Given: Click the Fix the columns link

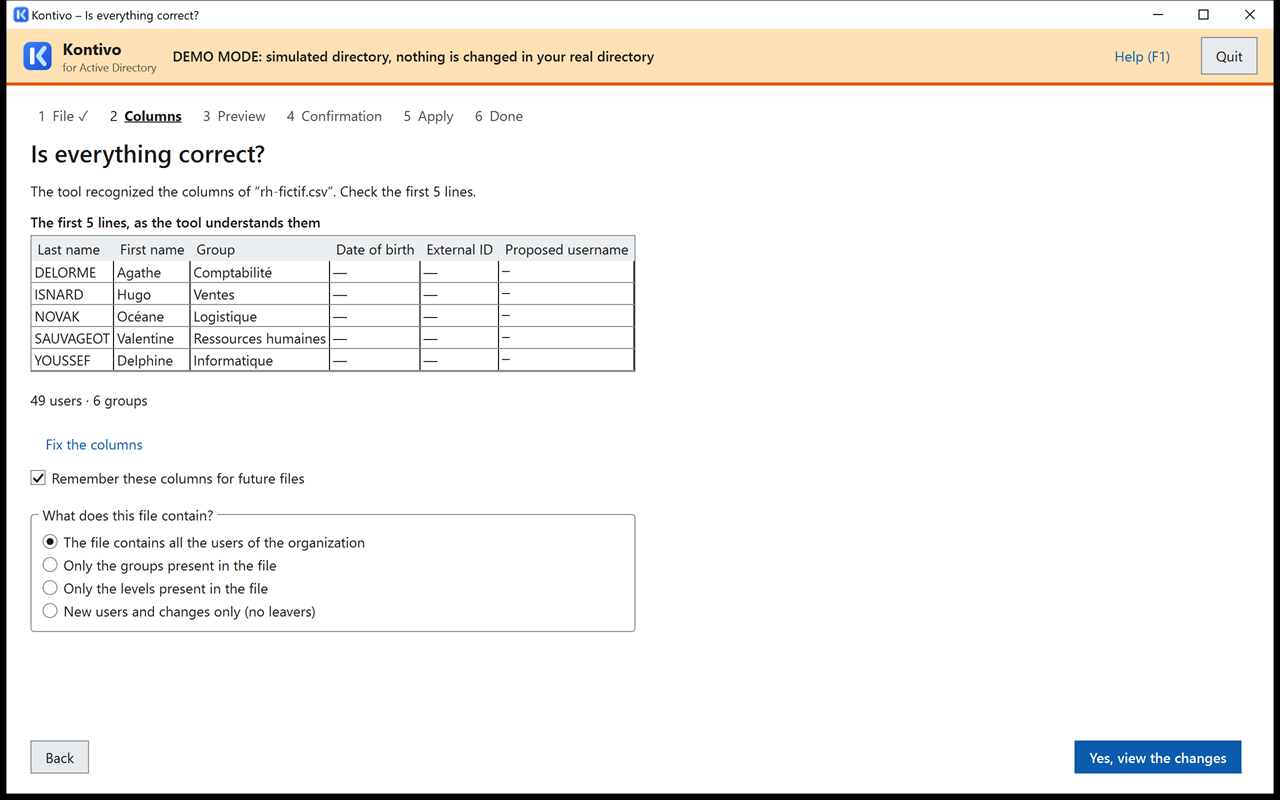Looking at the screenshot, I should point(94,444).
